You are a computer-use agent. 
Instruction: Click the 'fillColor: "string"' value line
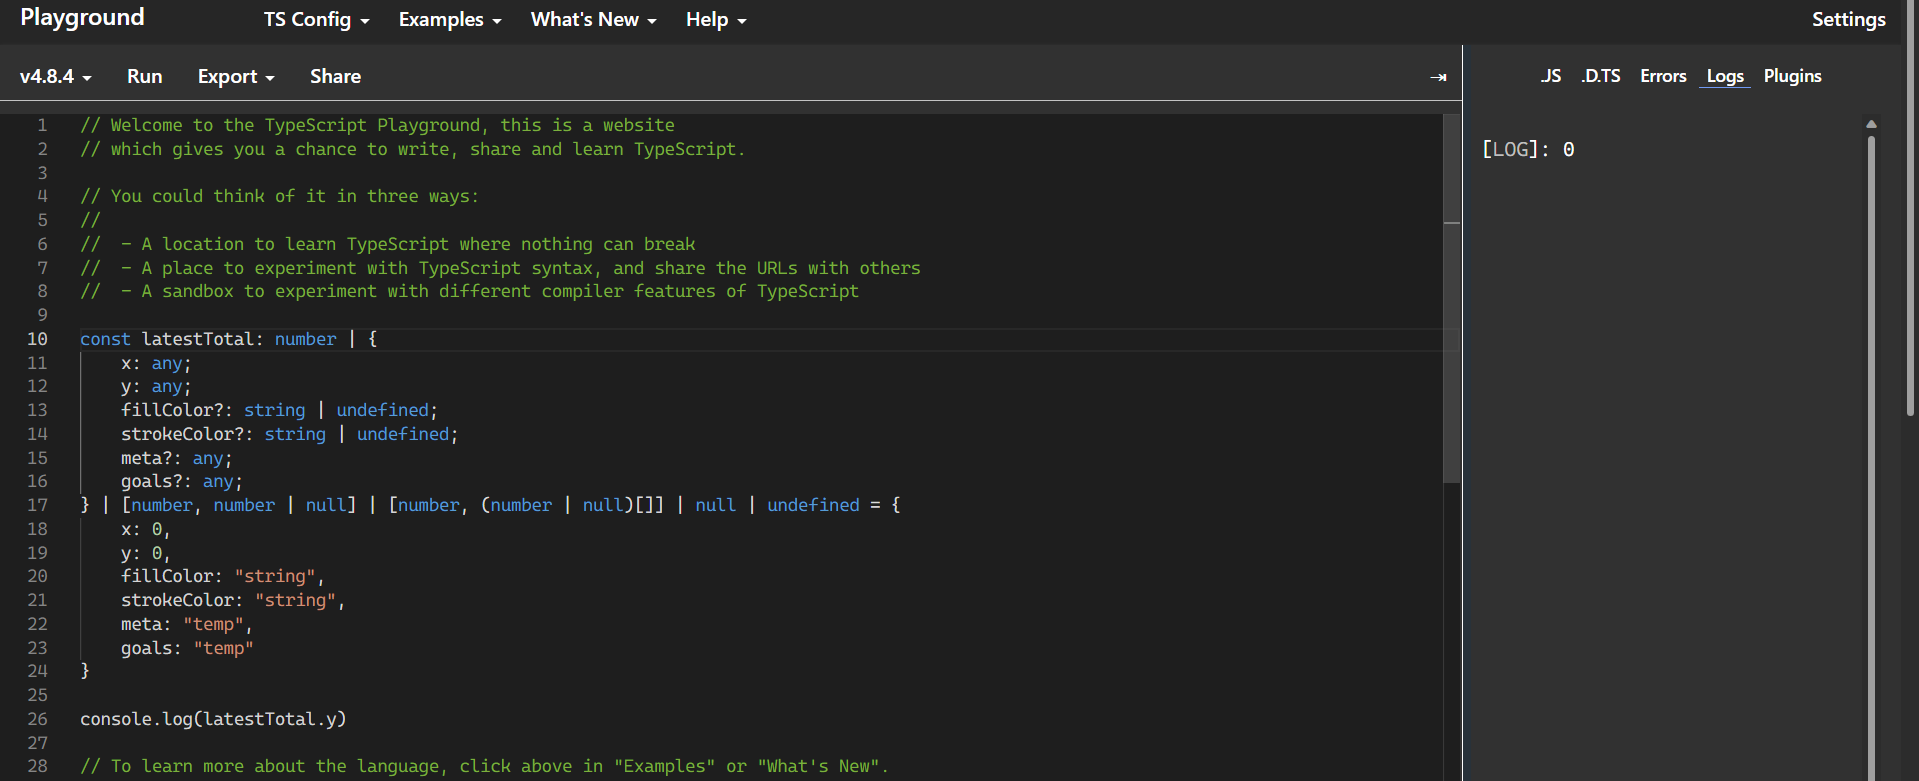click(223, 576)
